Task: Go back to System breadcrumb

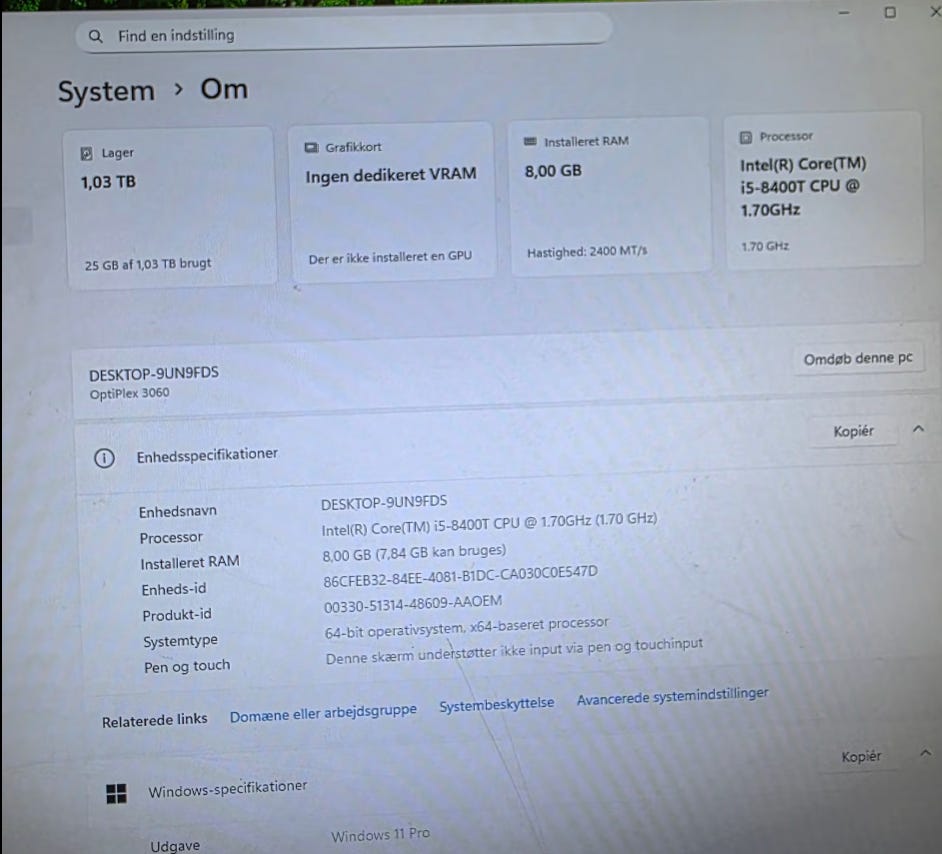Action: [106, 92]
